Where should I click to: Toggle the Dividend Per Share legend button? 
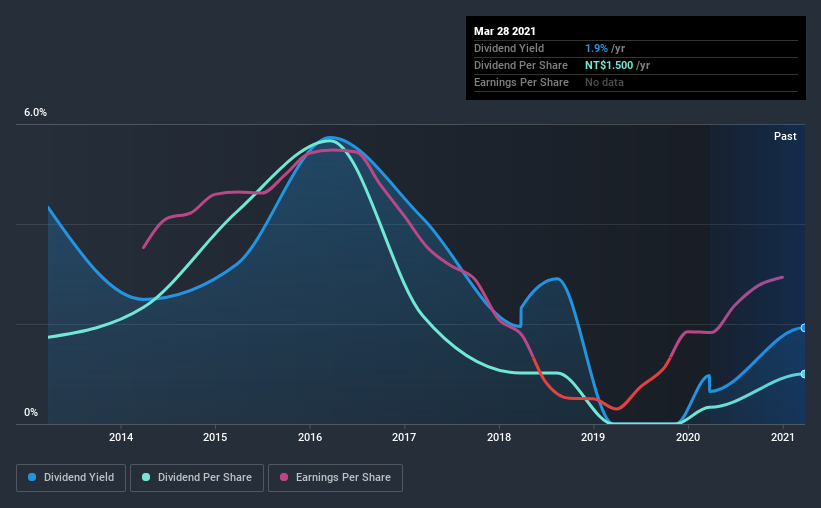pos(197,478)
